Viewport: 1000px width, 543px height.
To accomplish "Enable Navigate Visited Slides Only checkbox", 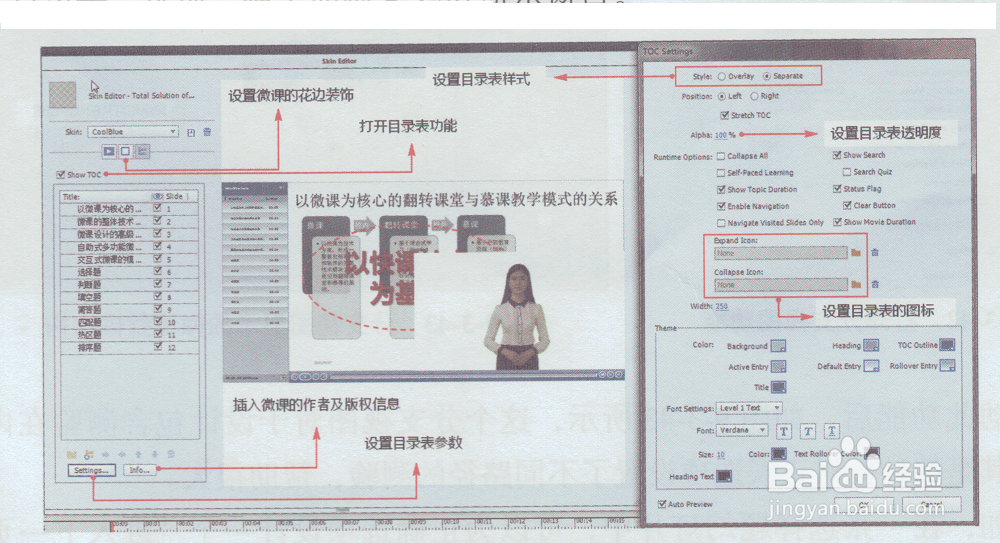I will tap(721, 223).
